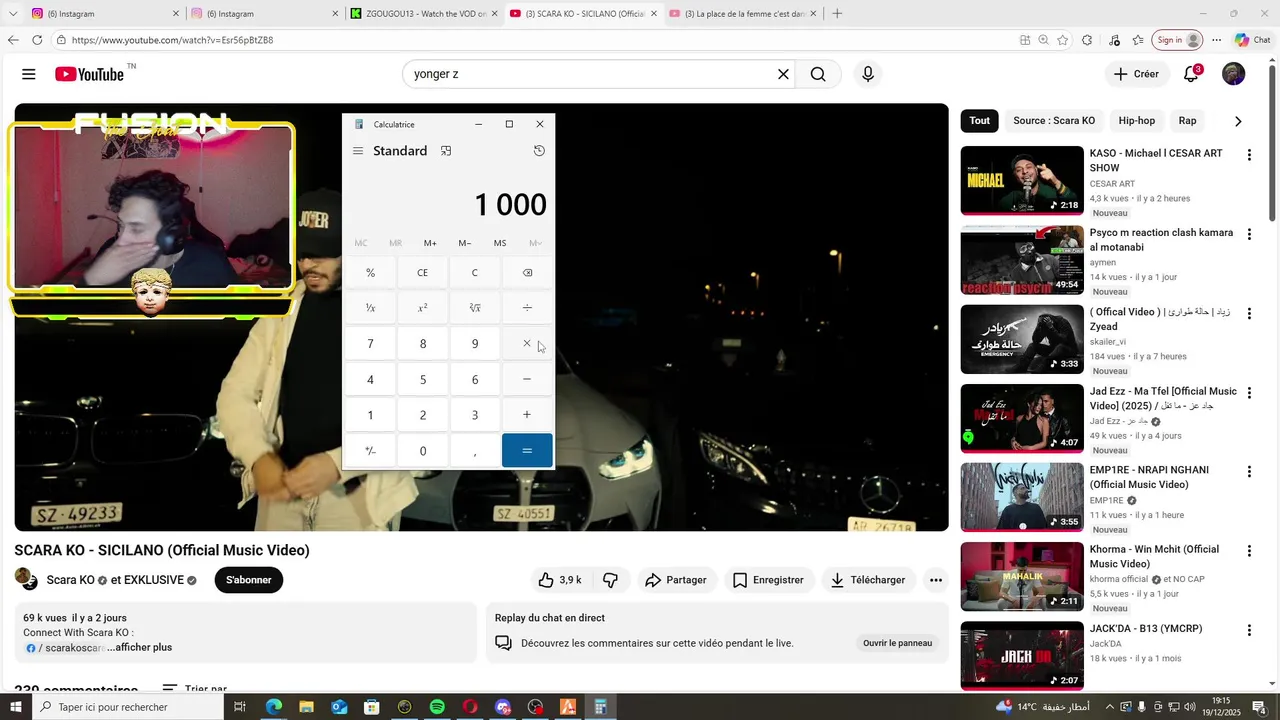Open options for EMP1RE - NRAPI NGHANI video
The image size is (1280, 720).
[x=1249, y=472]
